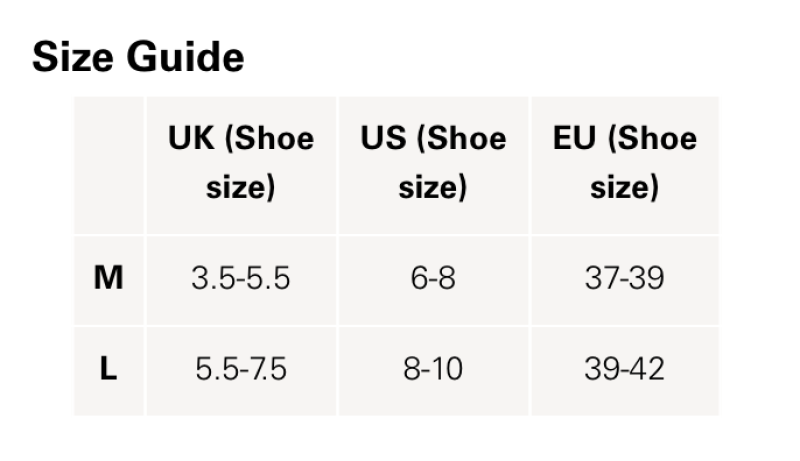Click the US (Shoe size) column header
800x461 pixels.
point(433,163)
